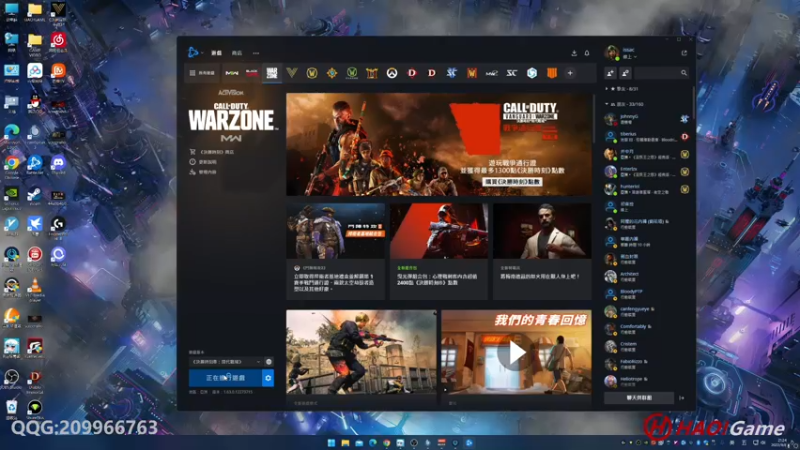Open game options gear beside play button
800x450 pixels.
[268, 378]
